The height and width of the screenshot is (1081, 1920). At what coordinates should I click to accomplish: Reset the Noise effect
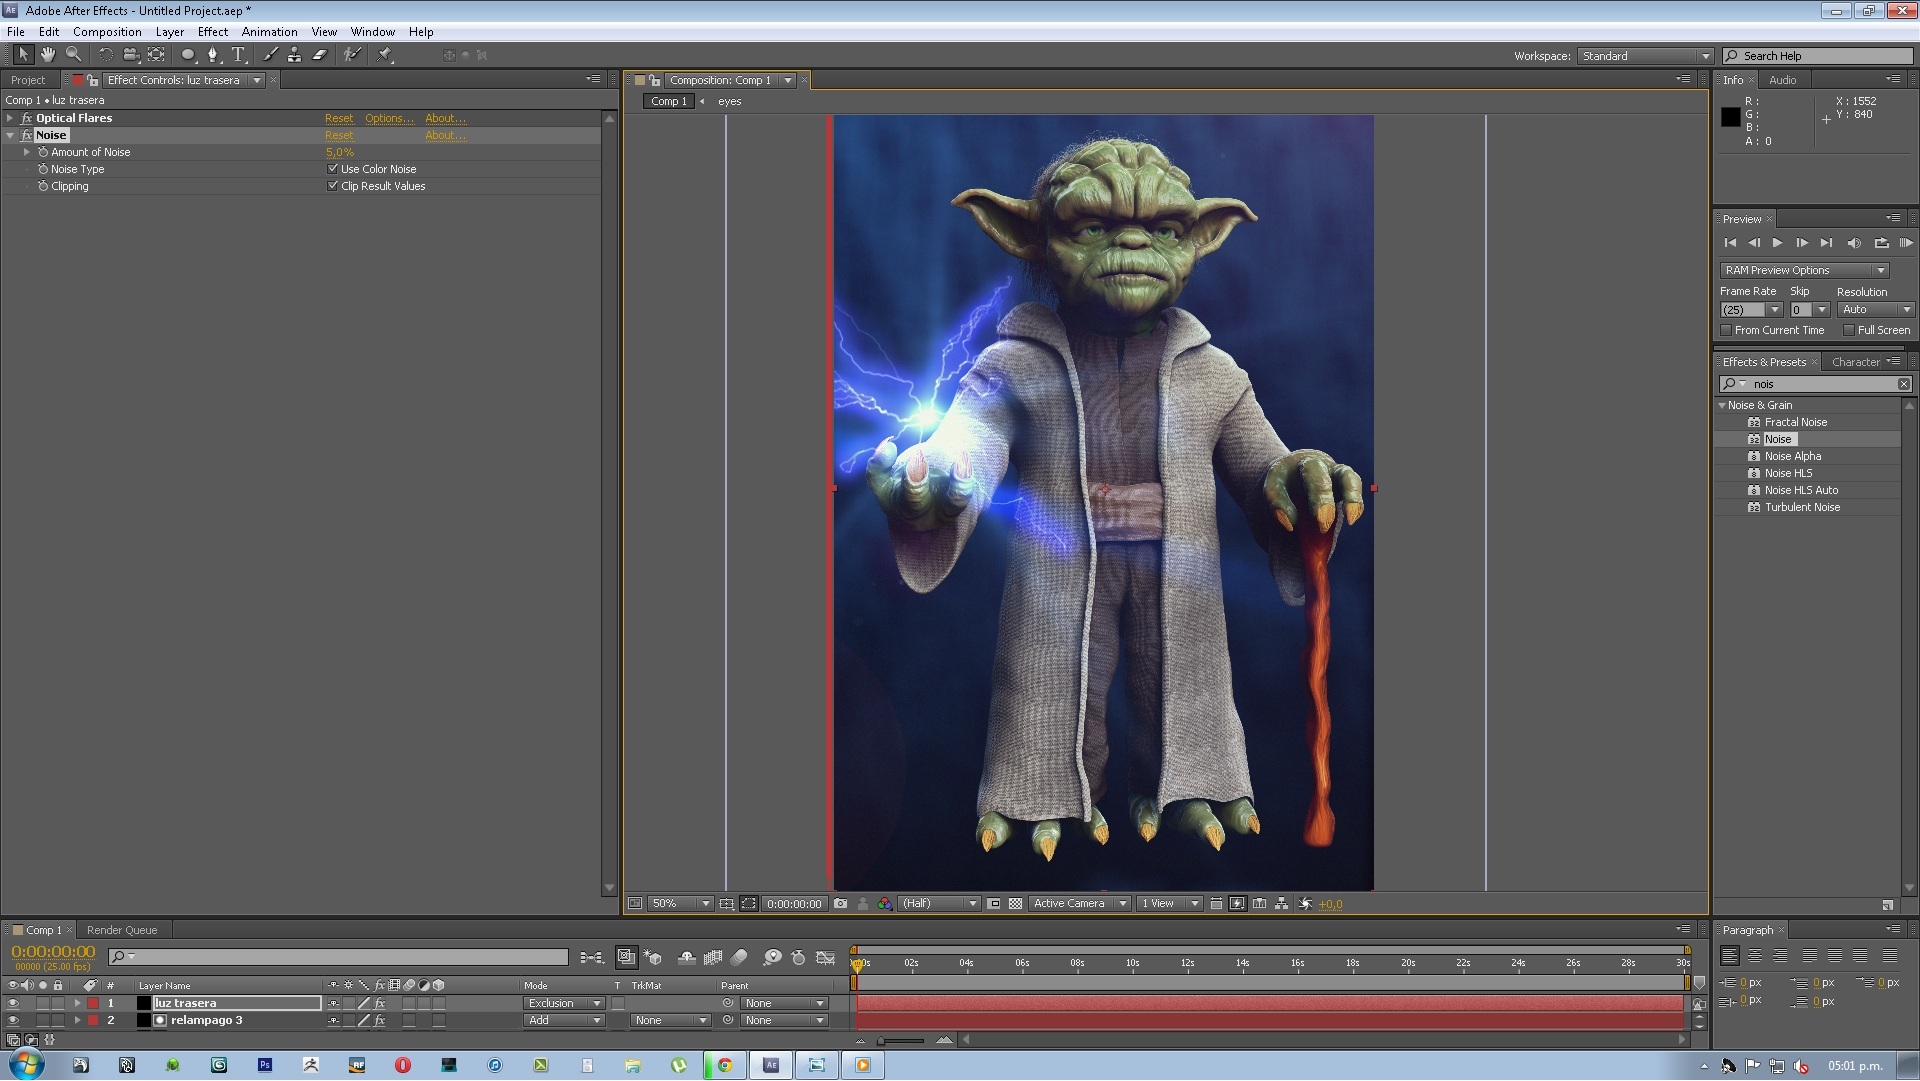point(338,136)
